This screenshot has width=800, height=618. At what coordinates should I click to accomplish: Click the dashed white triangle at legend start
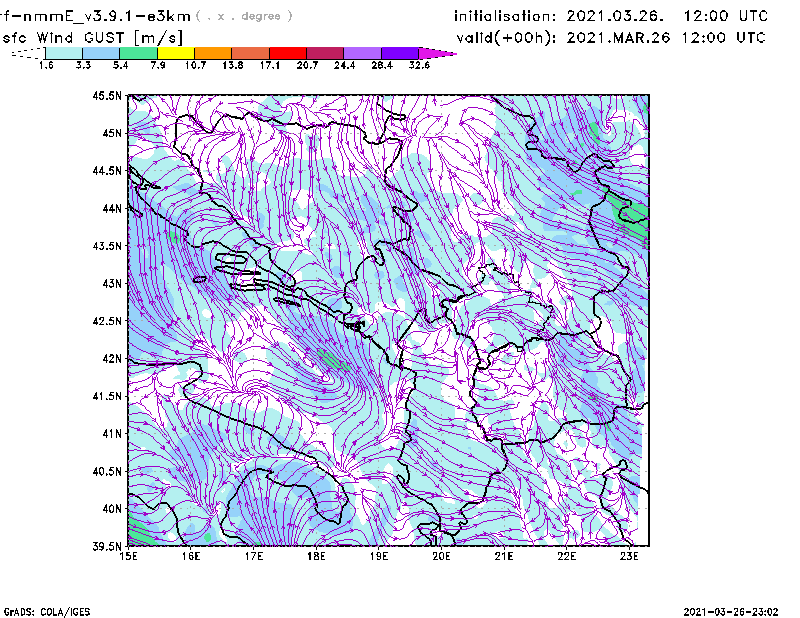click(x=28, y=52)
